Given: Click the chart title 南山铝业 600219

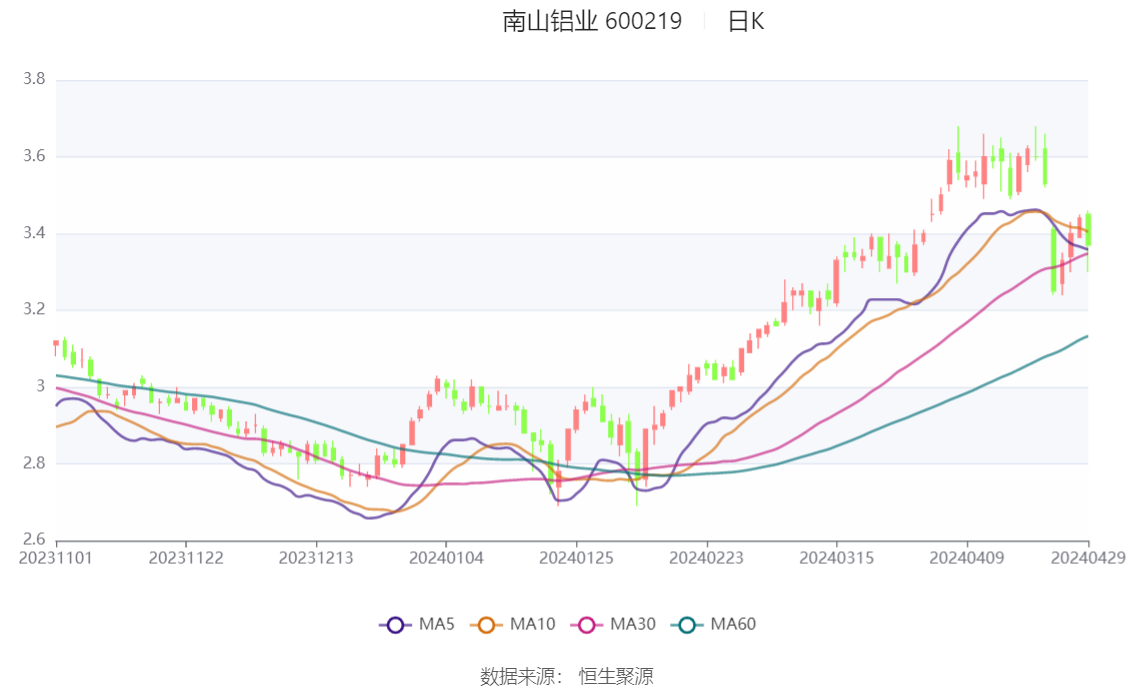Looking at the screenshot, I should tap(592, 21).
